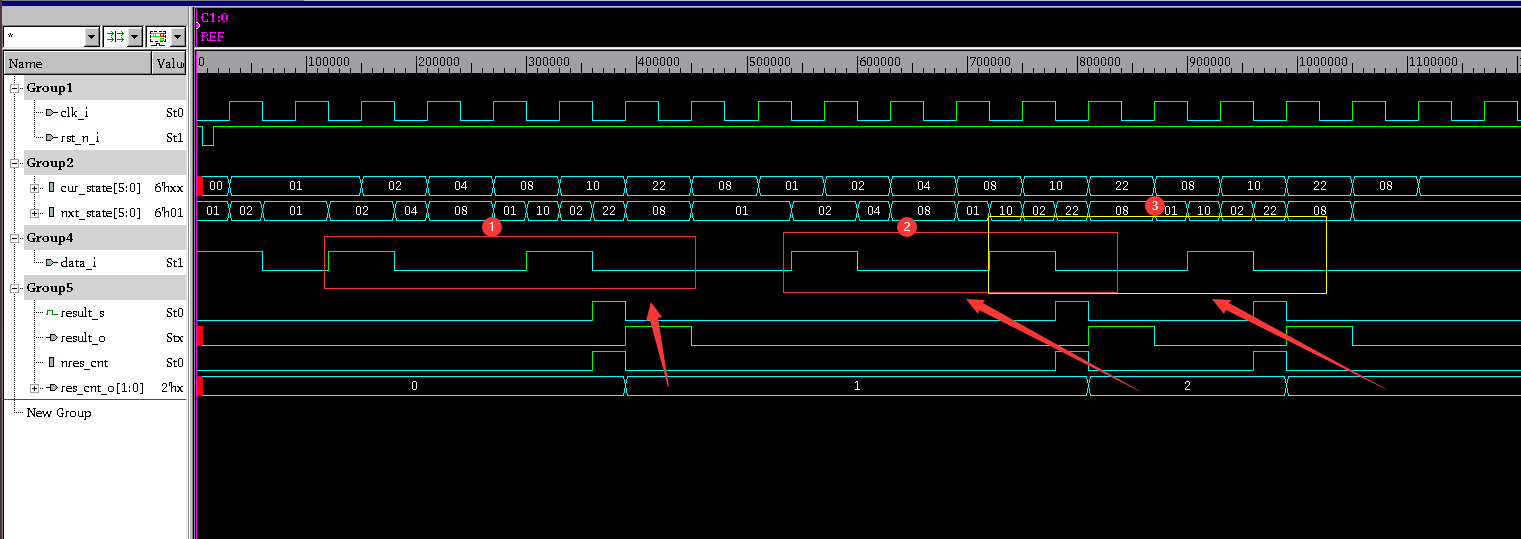Click the 100000 mark on time ruler
Screen dimensions: 1521x539
pos(328,61)
